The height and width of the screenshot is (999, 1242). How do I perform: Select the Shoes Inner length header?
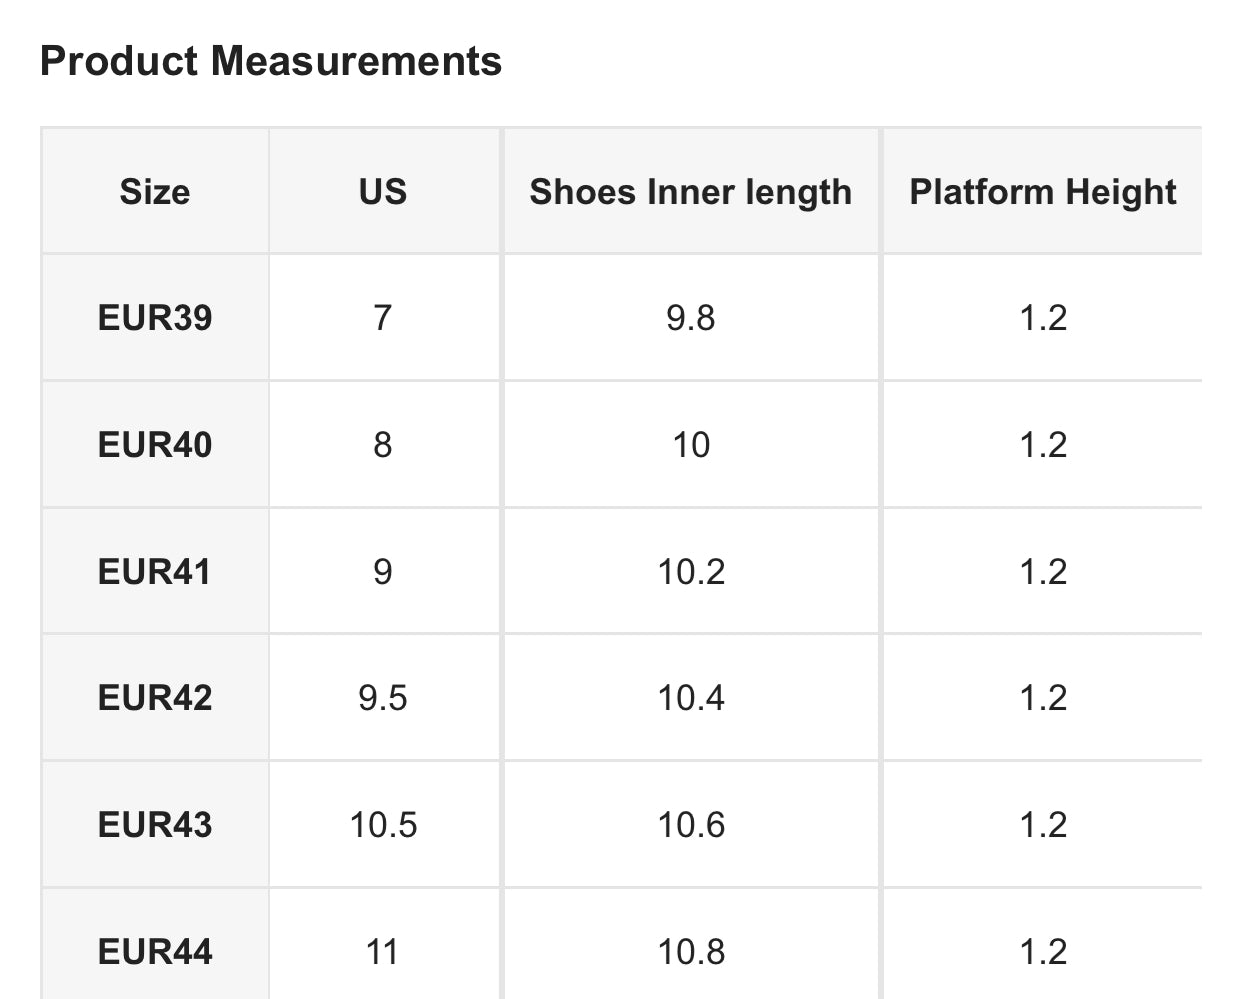click(690, 191)
